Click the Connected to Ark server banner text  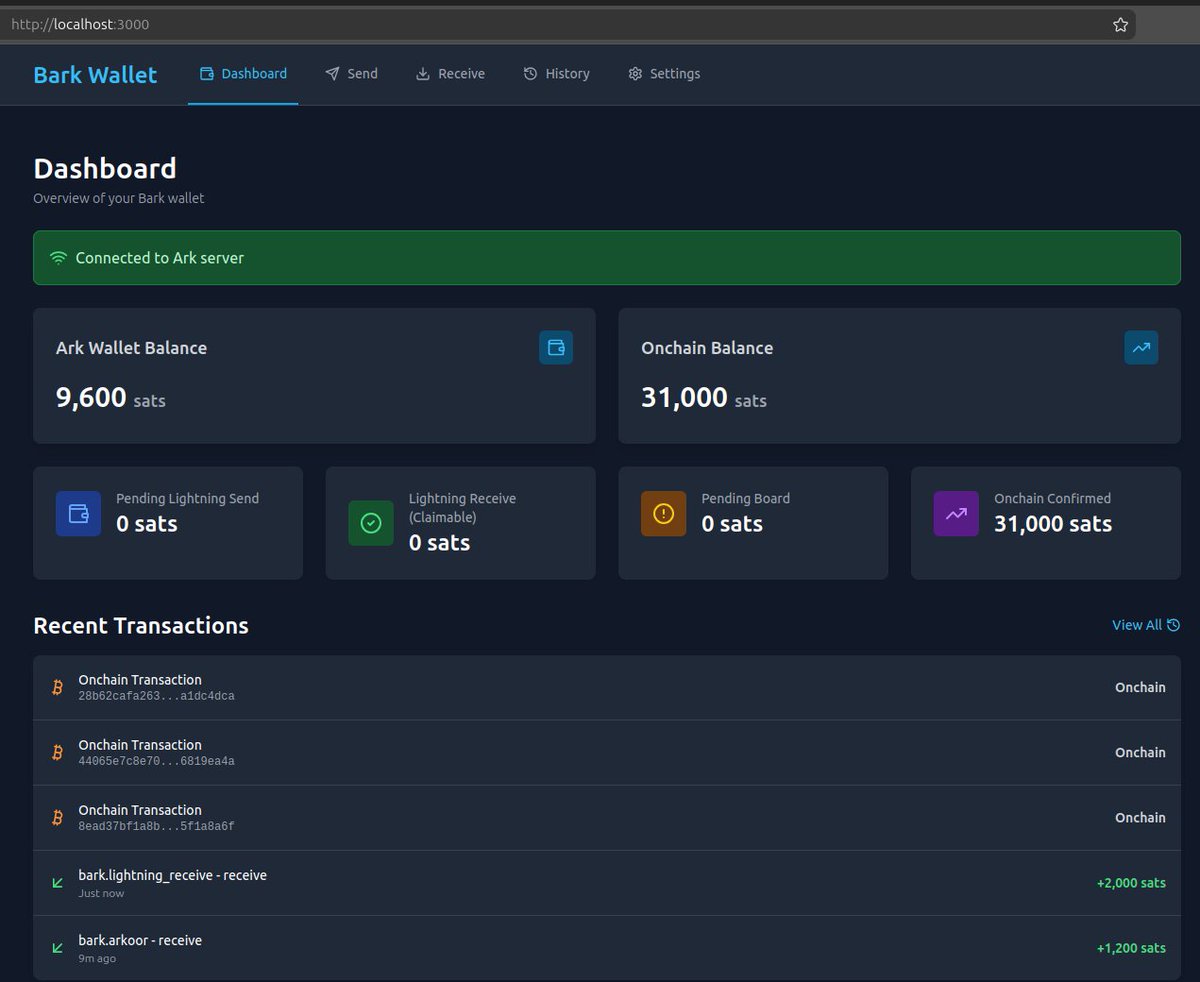pyautogui.click(x=160, y=258)
